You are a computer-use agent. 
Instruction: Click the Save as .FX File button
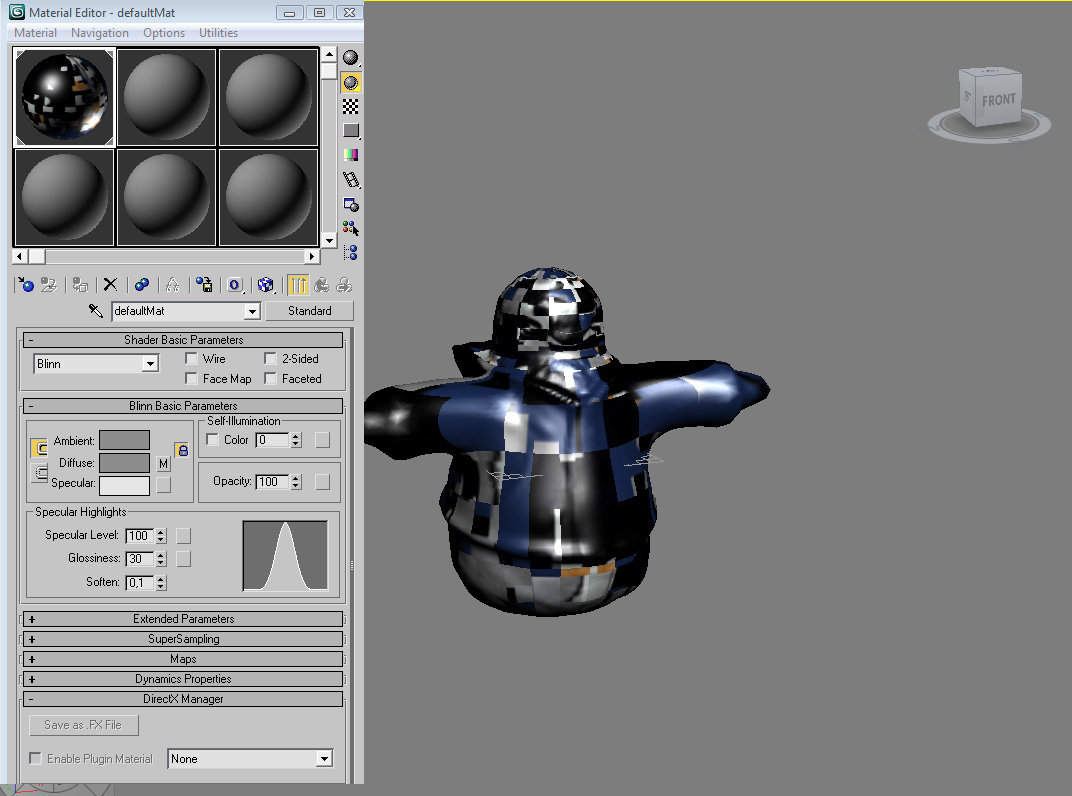pos(83,724)
